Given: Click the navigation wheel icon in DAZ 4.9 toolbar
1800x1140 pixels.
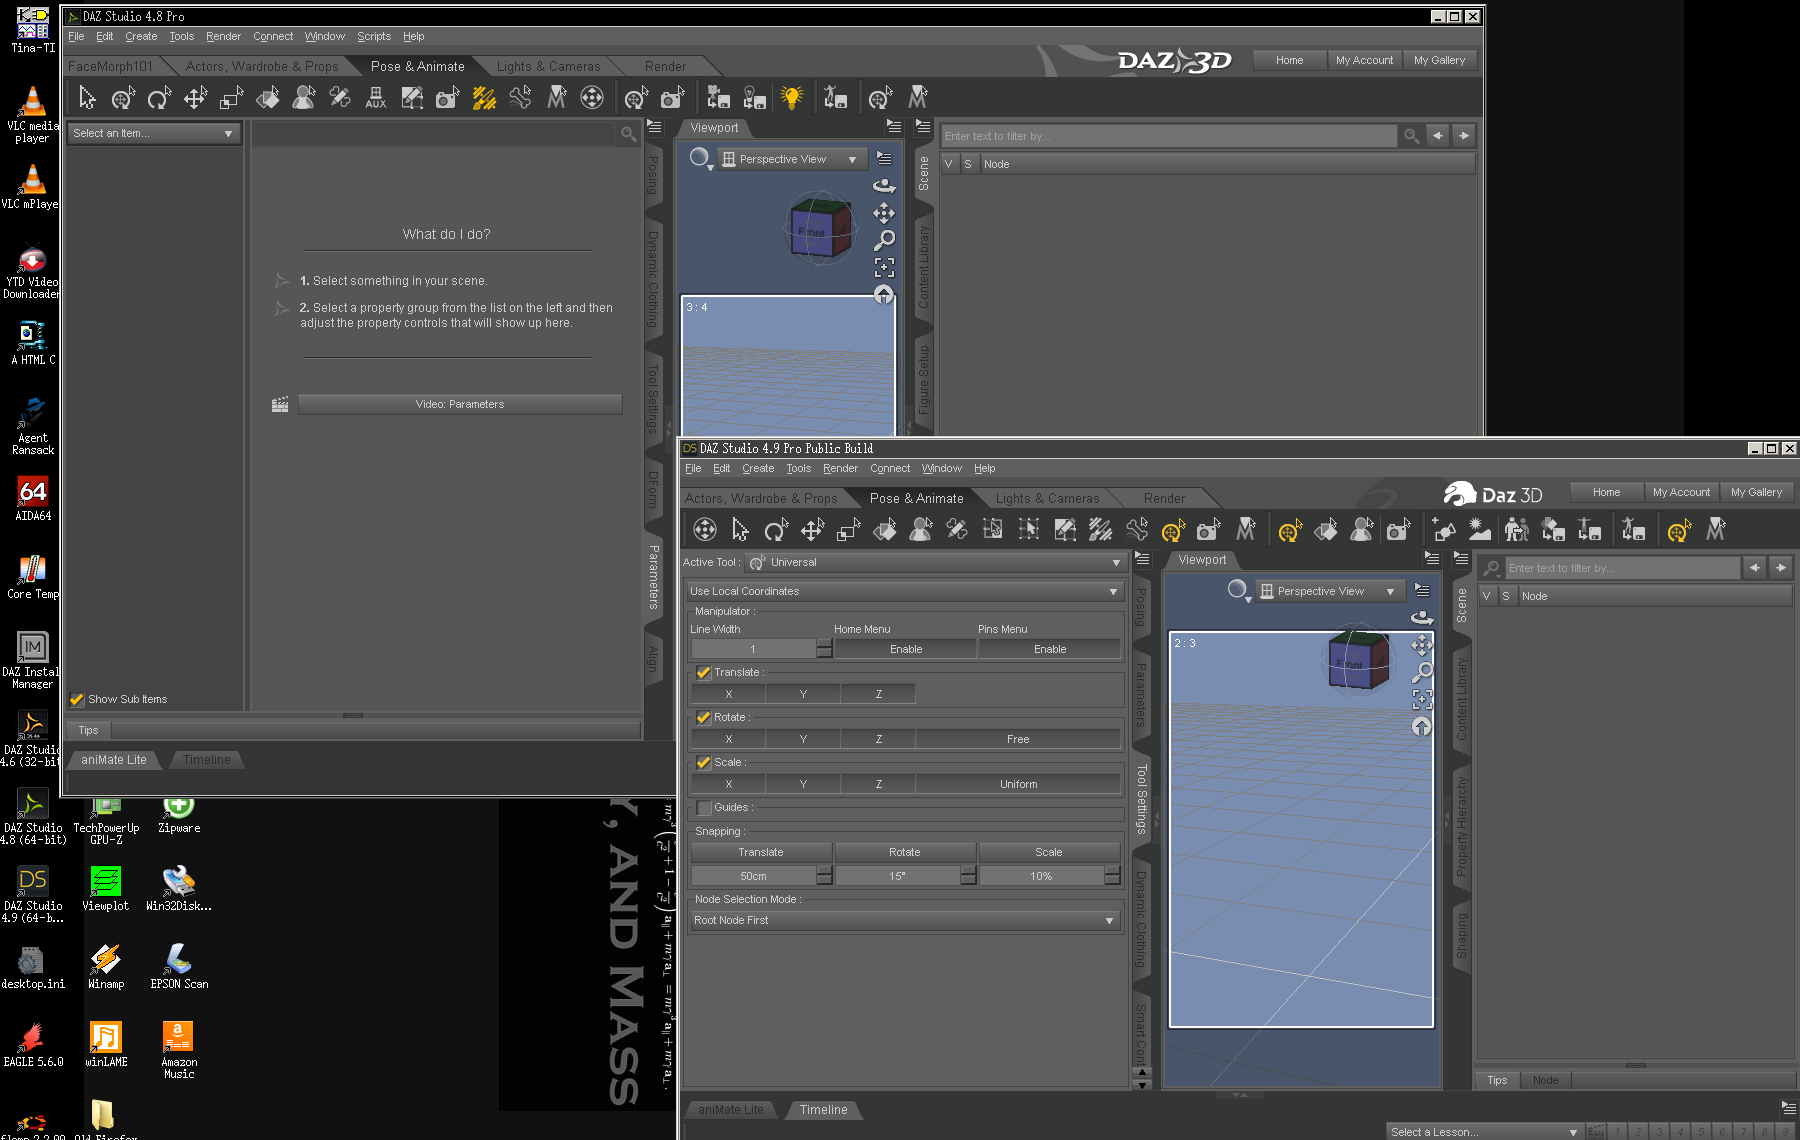Looking at the screenshot, I should coord(705,529).
